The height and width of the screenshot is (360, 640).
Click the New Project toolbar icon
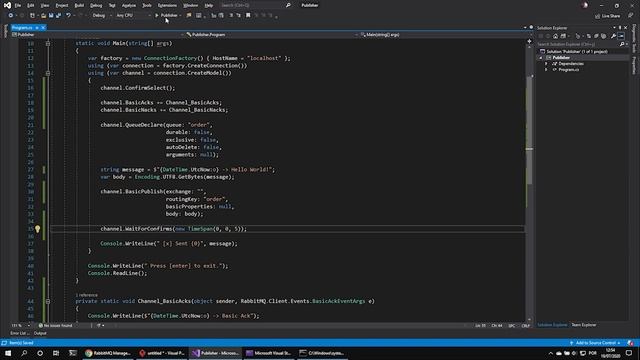(32, 16)
